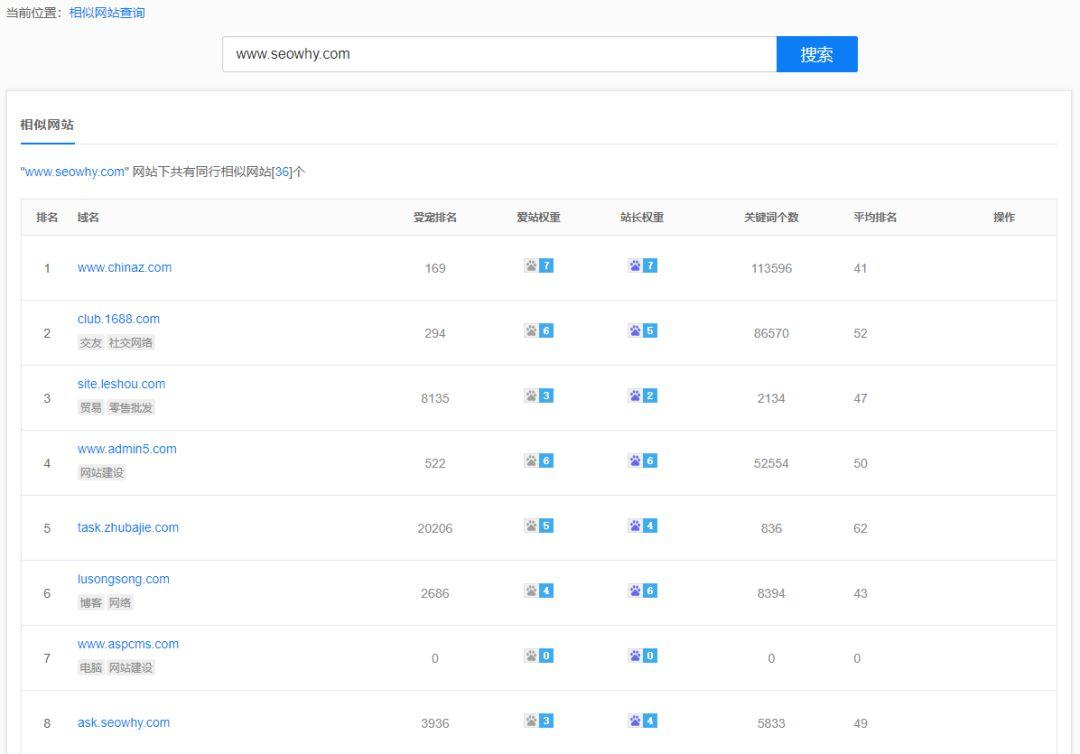Click the 站长权重 6 badge for lusongsong.com
This screenshot has width=1080, height=754.
coord(643,591)
